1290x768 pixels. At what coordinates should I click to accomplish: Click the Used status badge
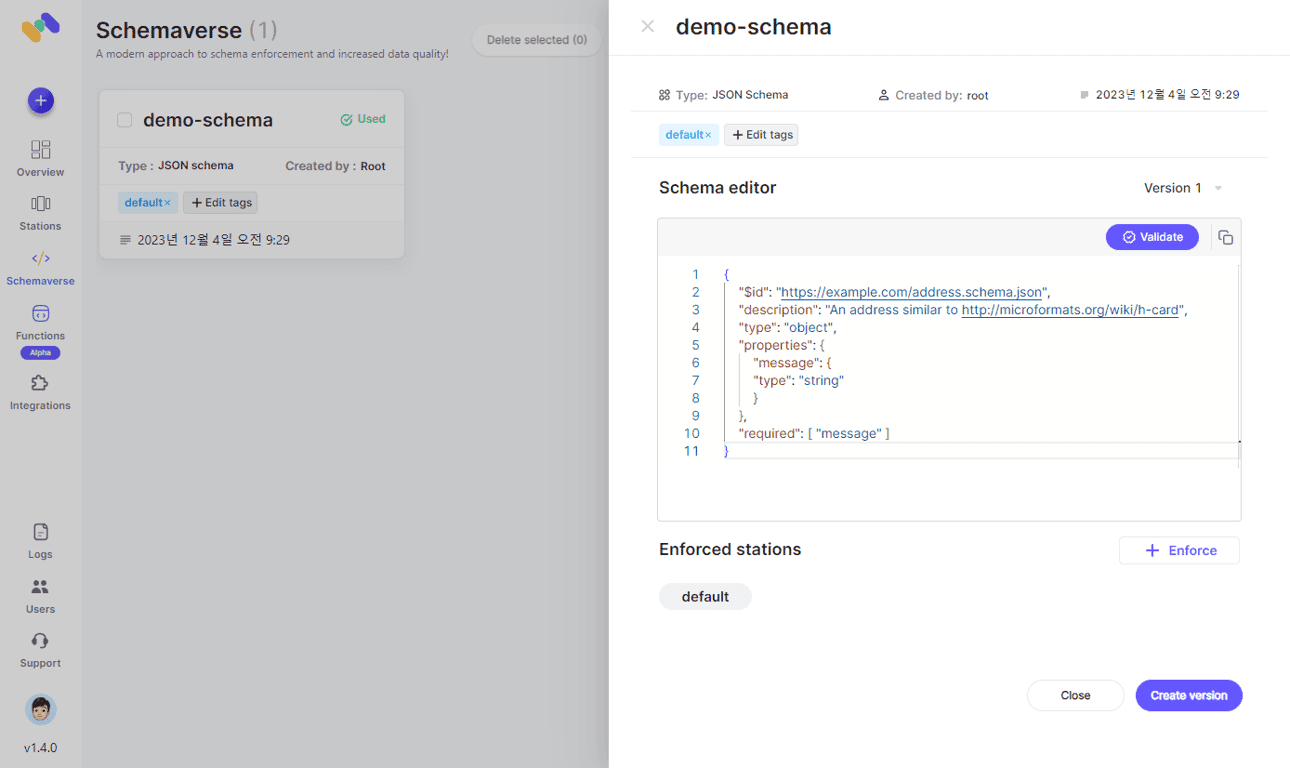point(363,119)
